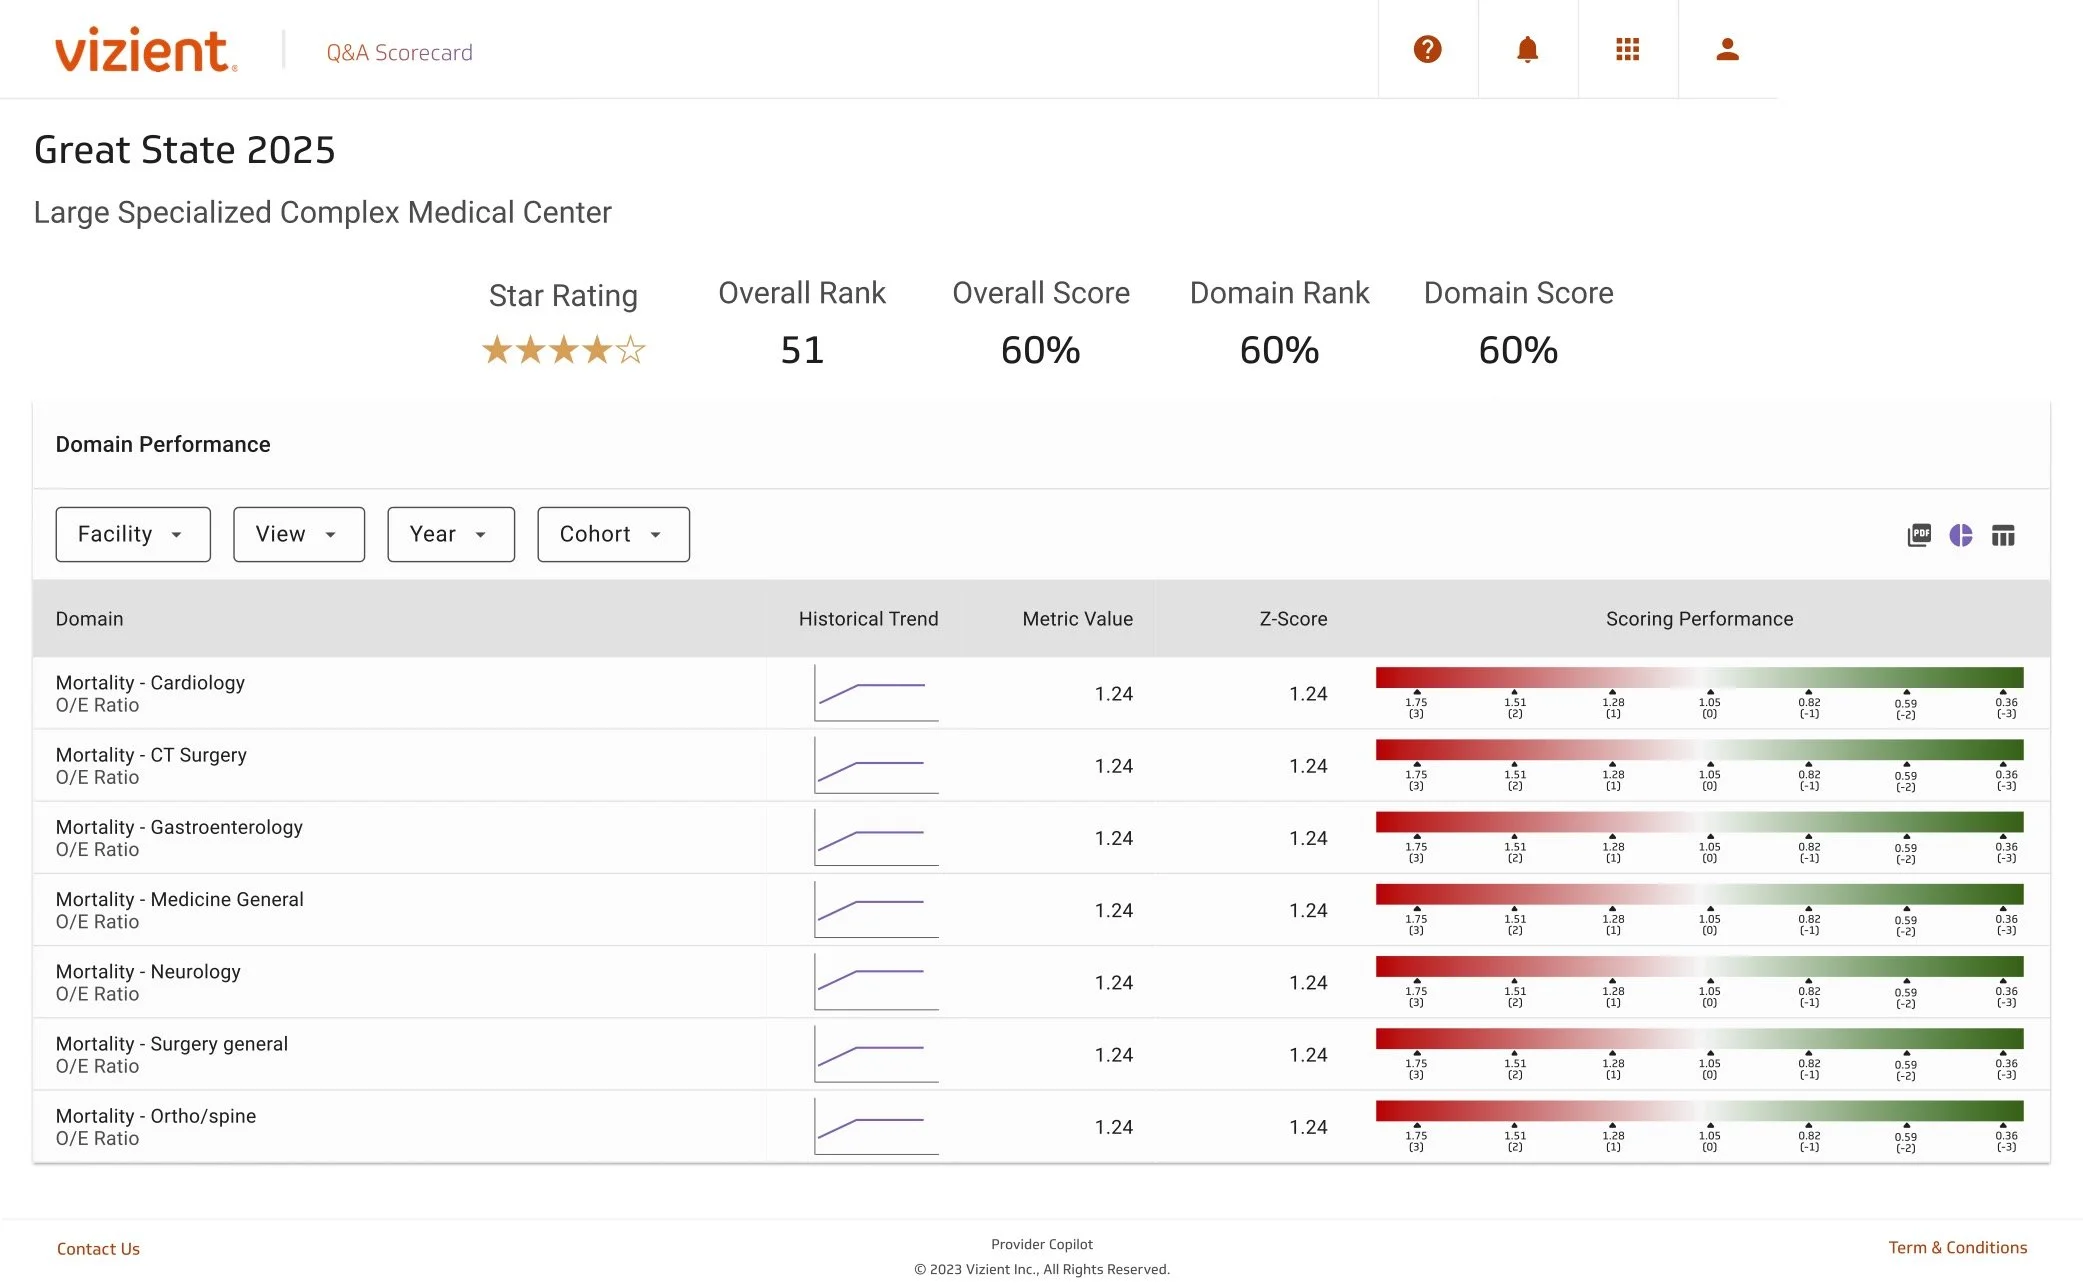Image resolution: width=2083 pixels, height=1288 pixels.
Task: Open the user profile icon
Action: (1727, 48)
